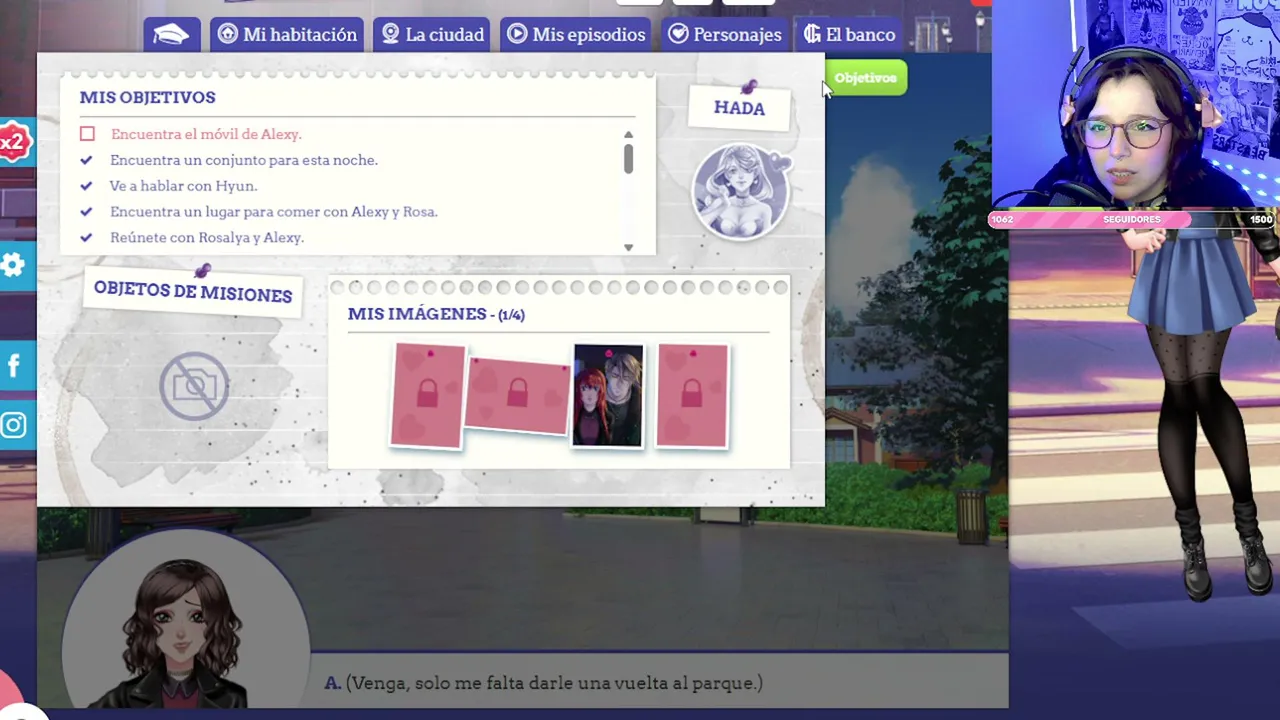Viewport: 1280px width, 720px height.
Task: Go to the Mi habitación tab
Action: coord(287,34)
